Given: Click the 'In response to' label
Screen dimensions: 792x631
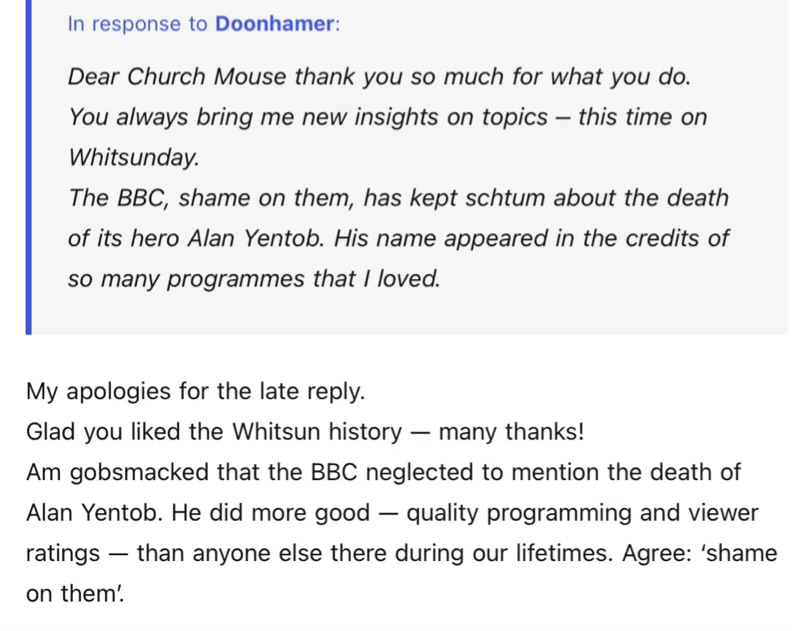Looking at the screenshot, I should [137, 24].
